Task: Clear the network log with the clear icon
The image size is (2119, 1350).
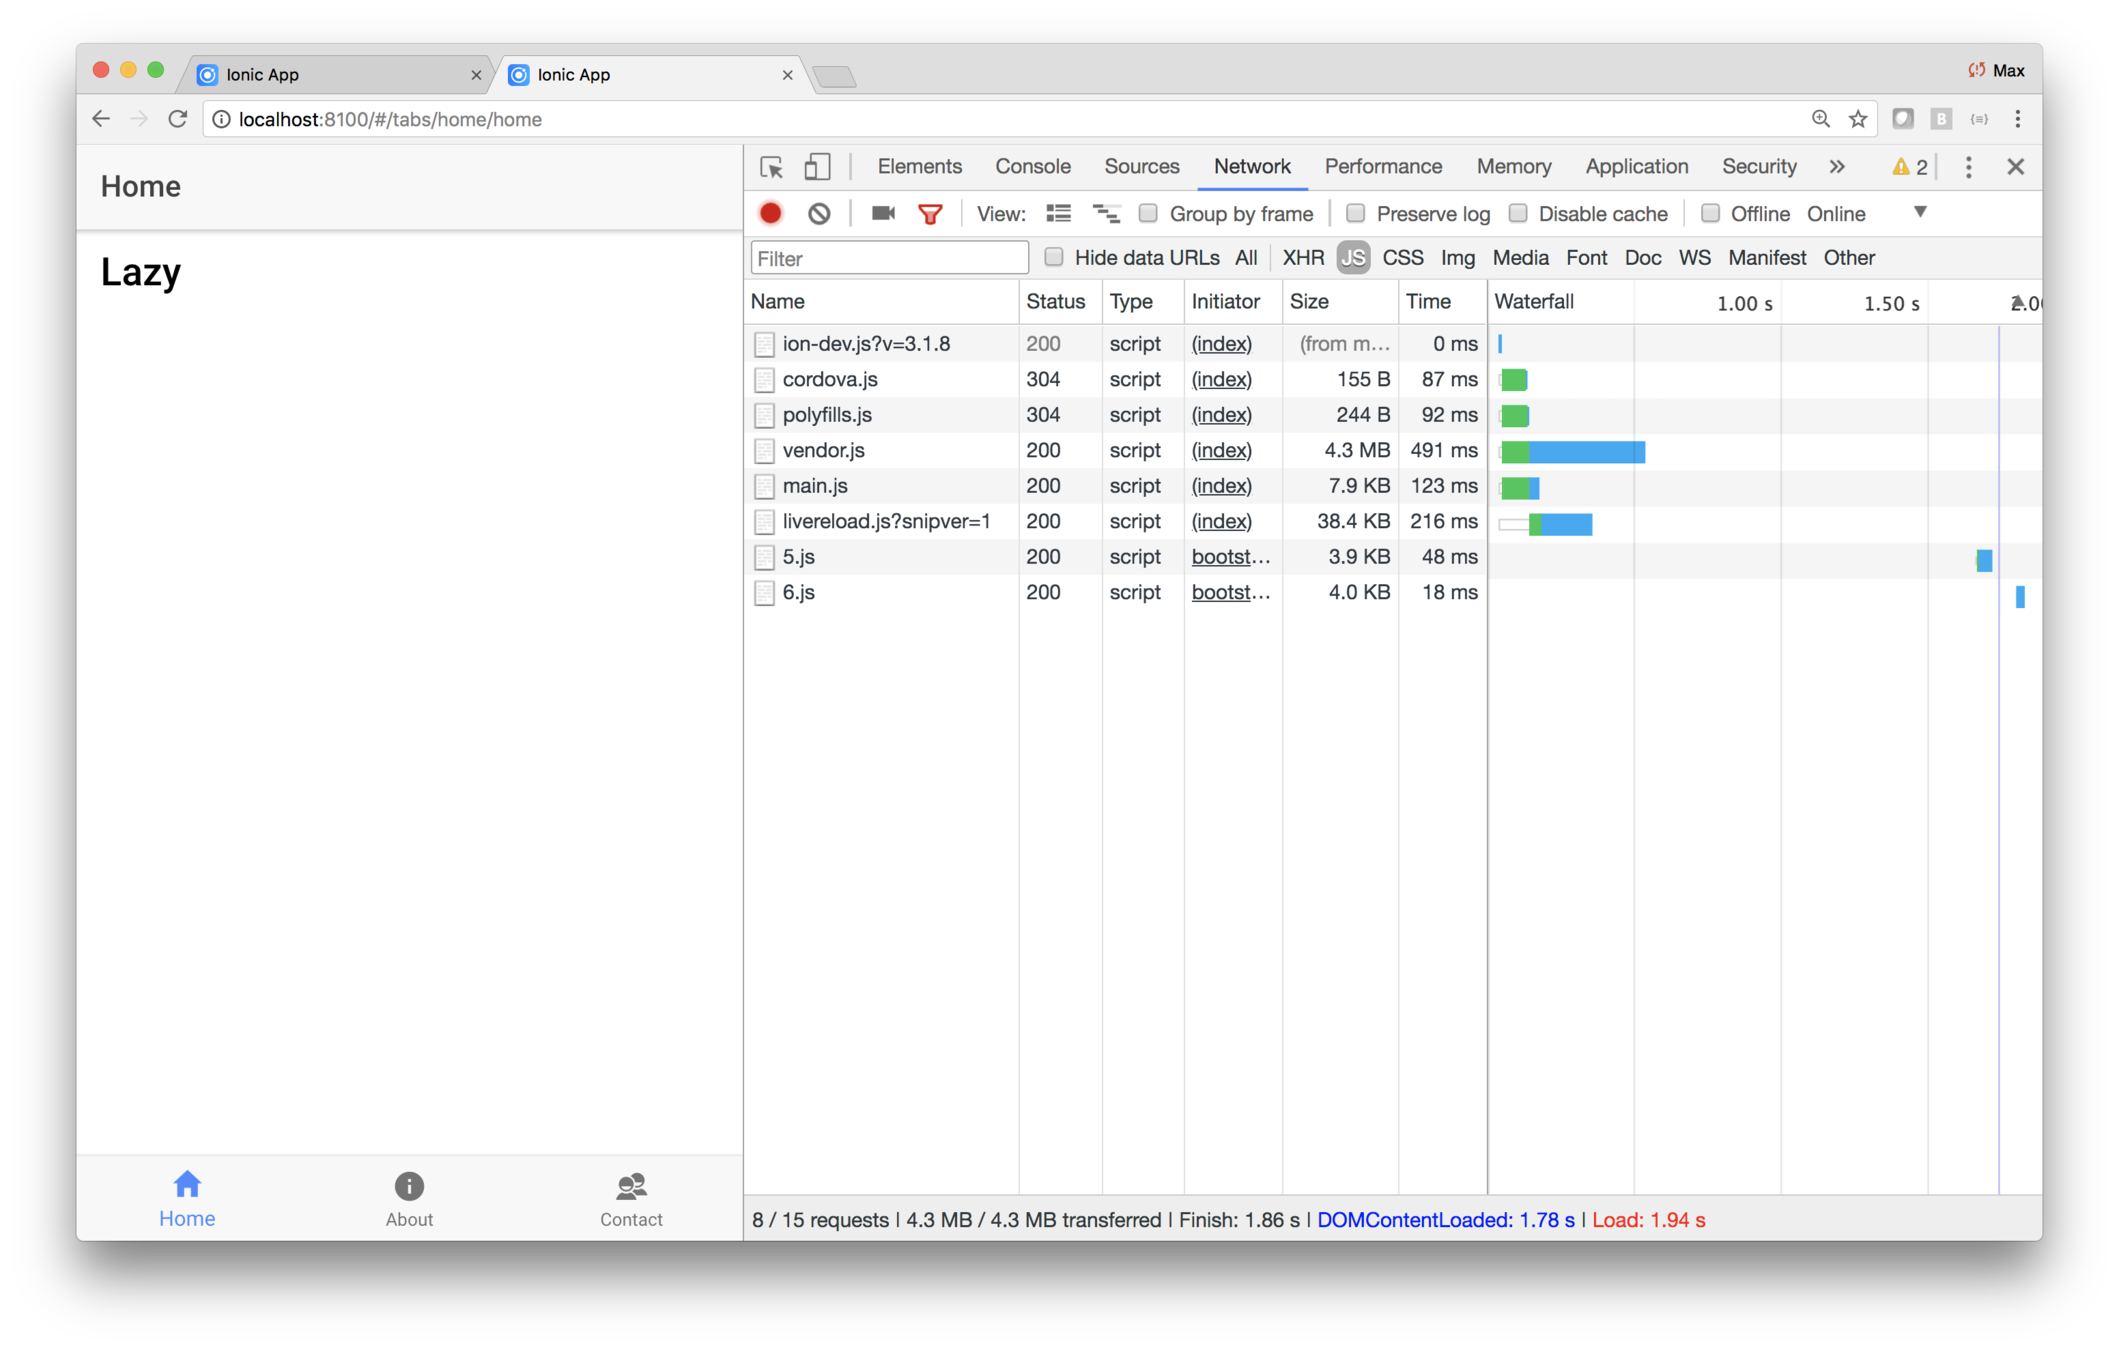Action: [819, 213]
